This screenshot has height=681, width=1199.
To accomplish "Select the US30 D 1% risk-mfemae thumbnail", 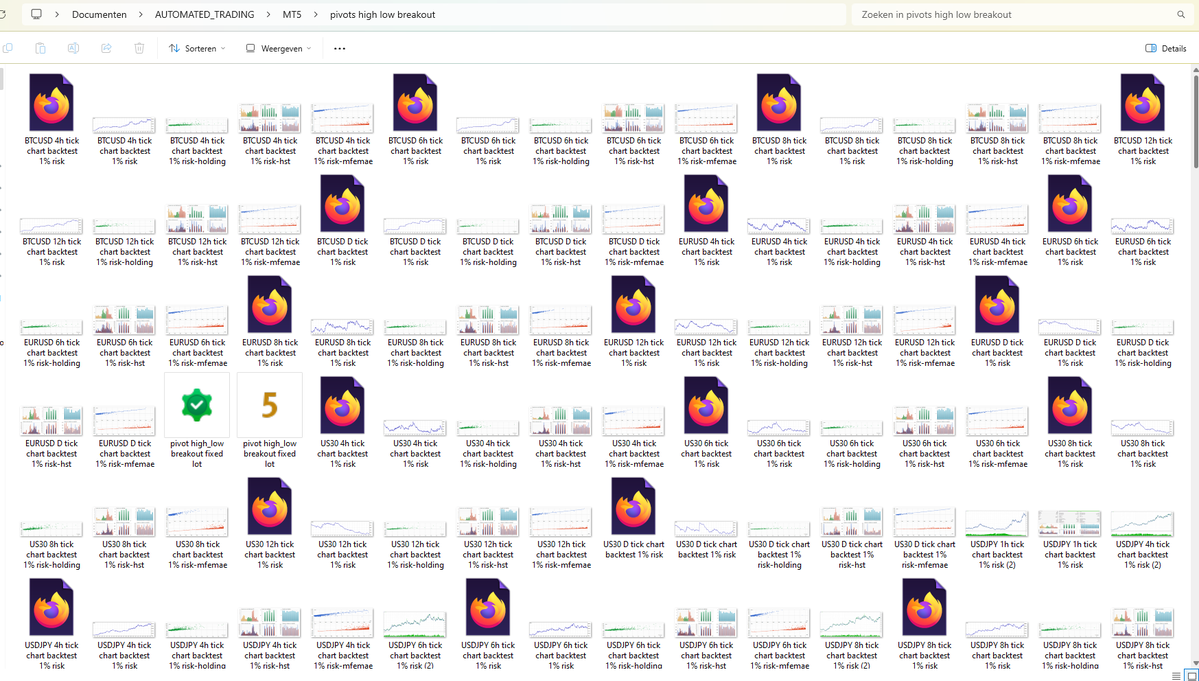I will 925,522.
